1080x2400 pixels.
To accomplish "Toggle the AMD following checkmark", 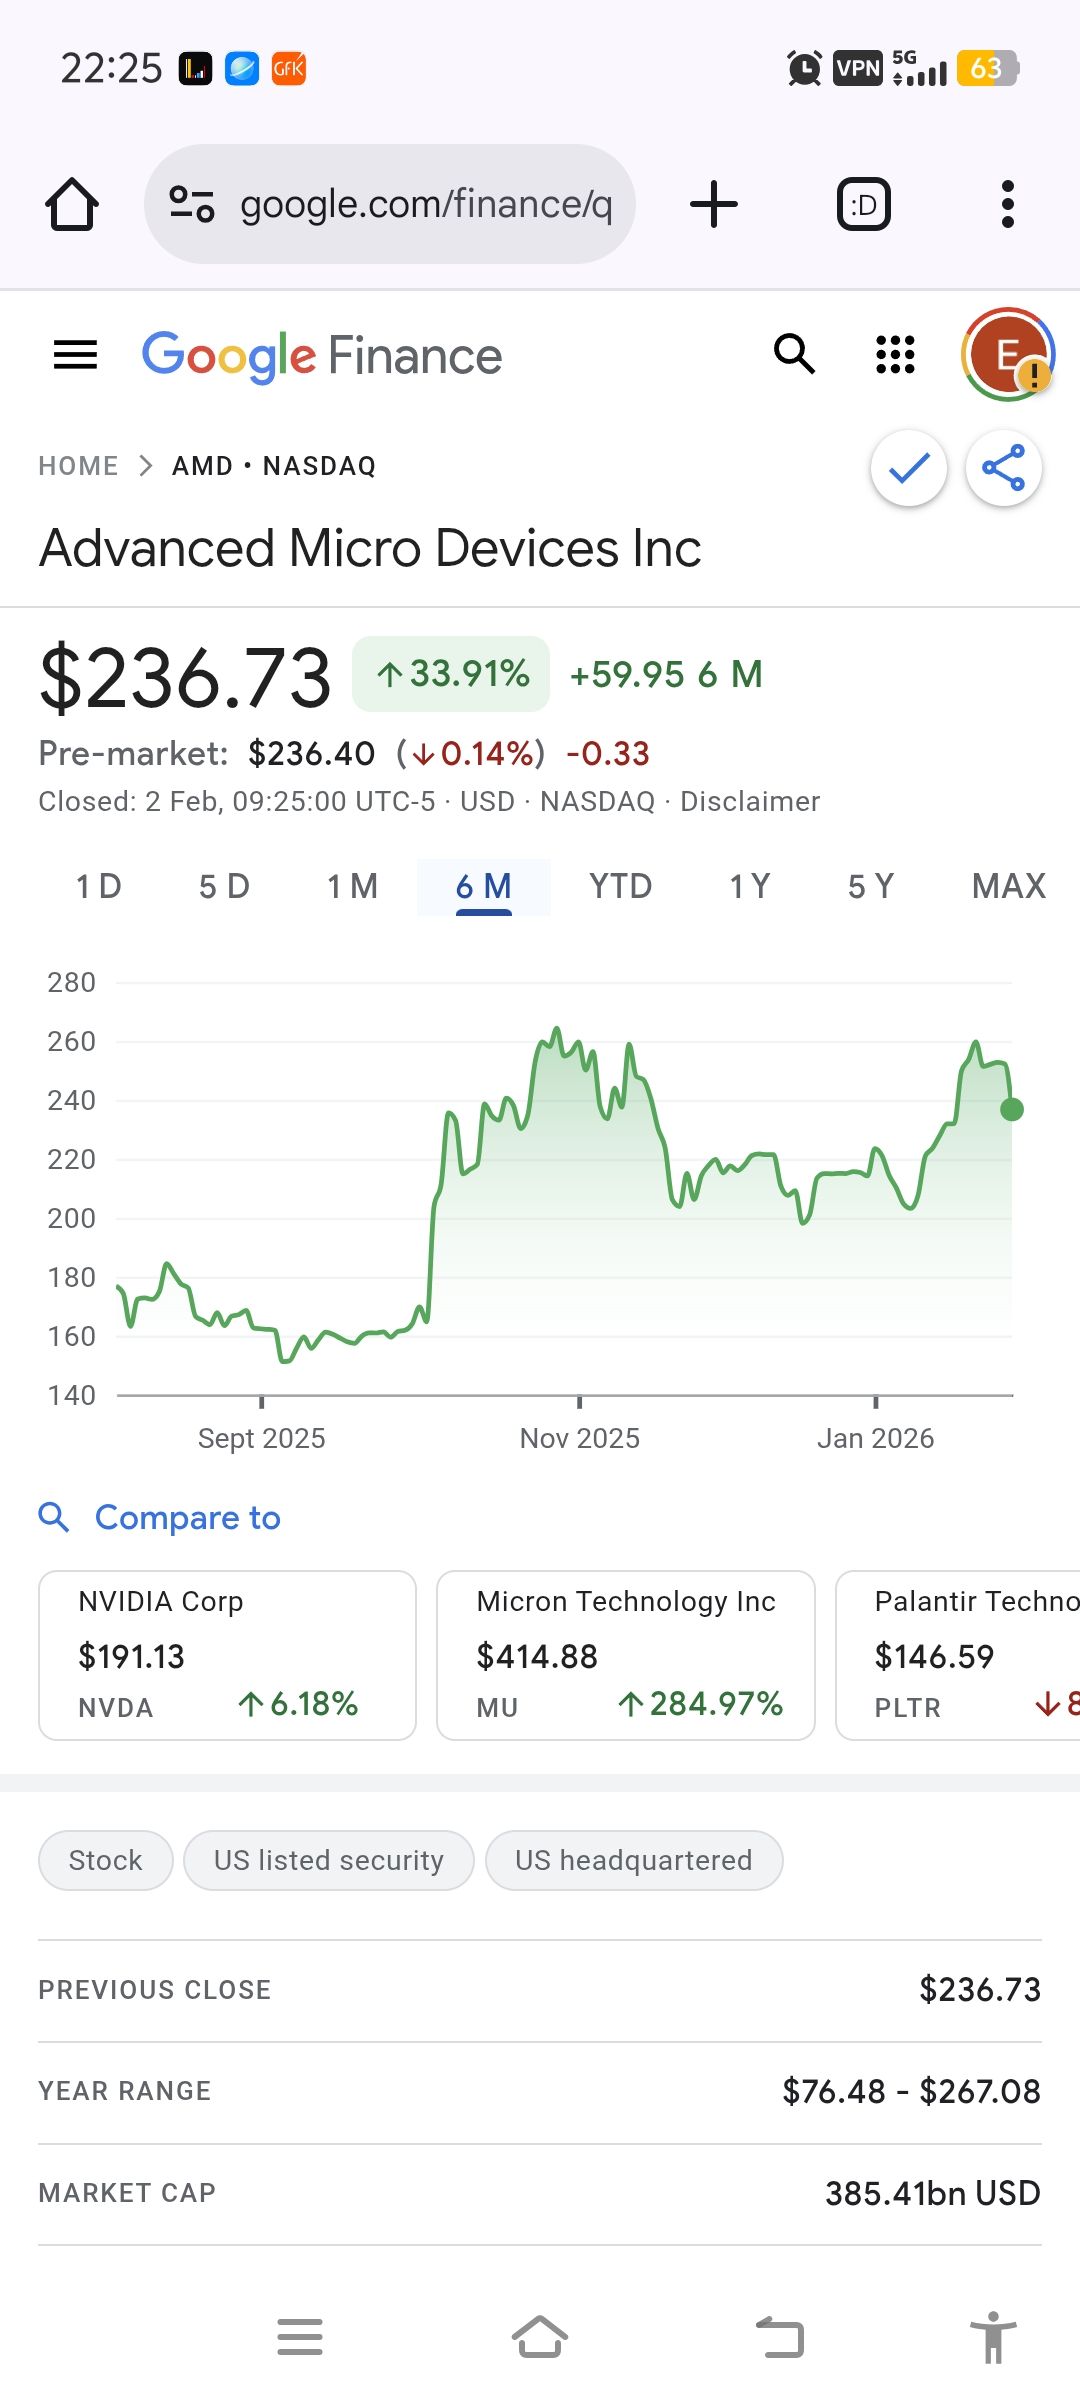I will [908, 468].
